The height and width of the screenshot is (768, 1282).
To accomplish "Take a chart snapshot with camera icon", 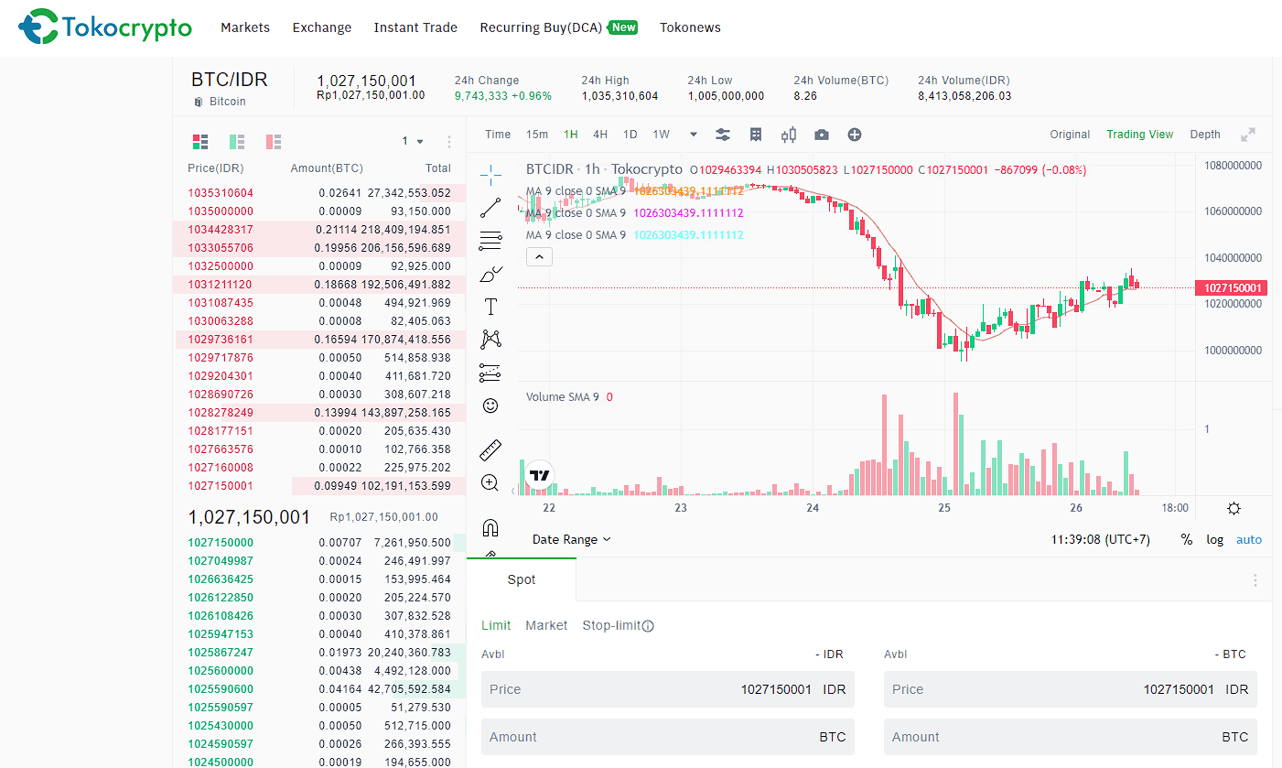I will coord(822,135).
